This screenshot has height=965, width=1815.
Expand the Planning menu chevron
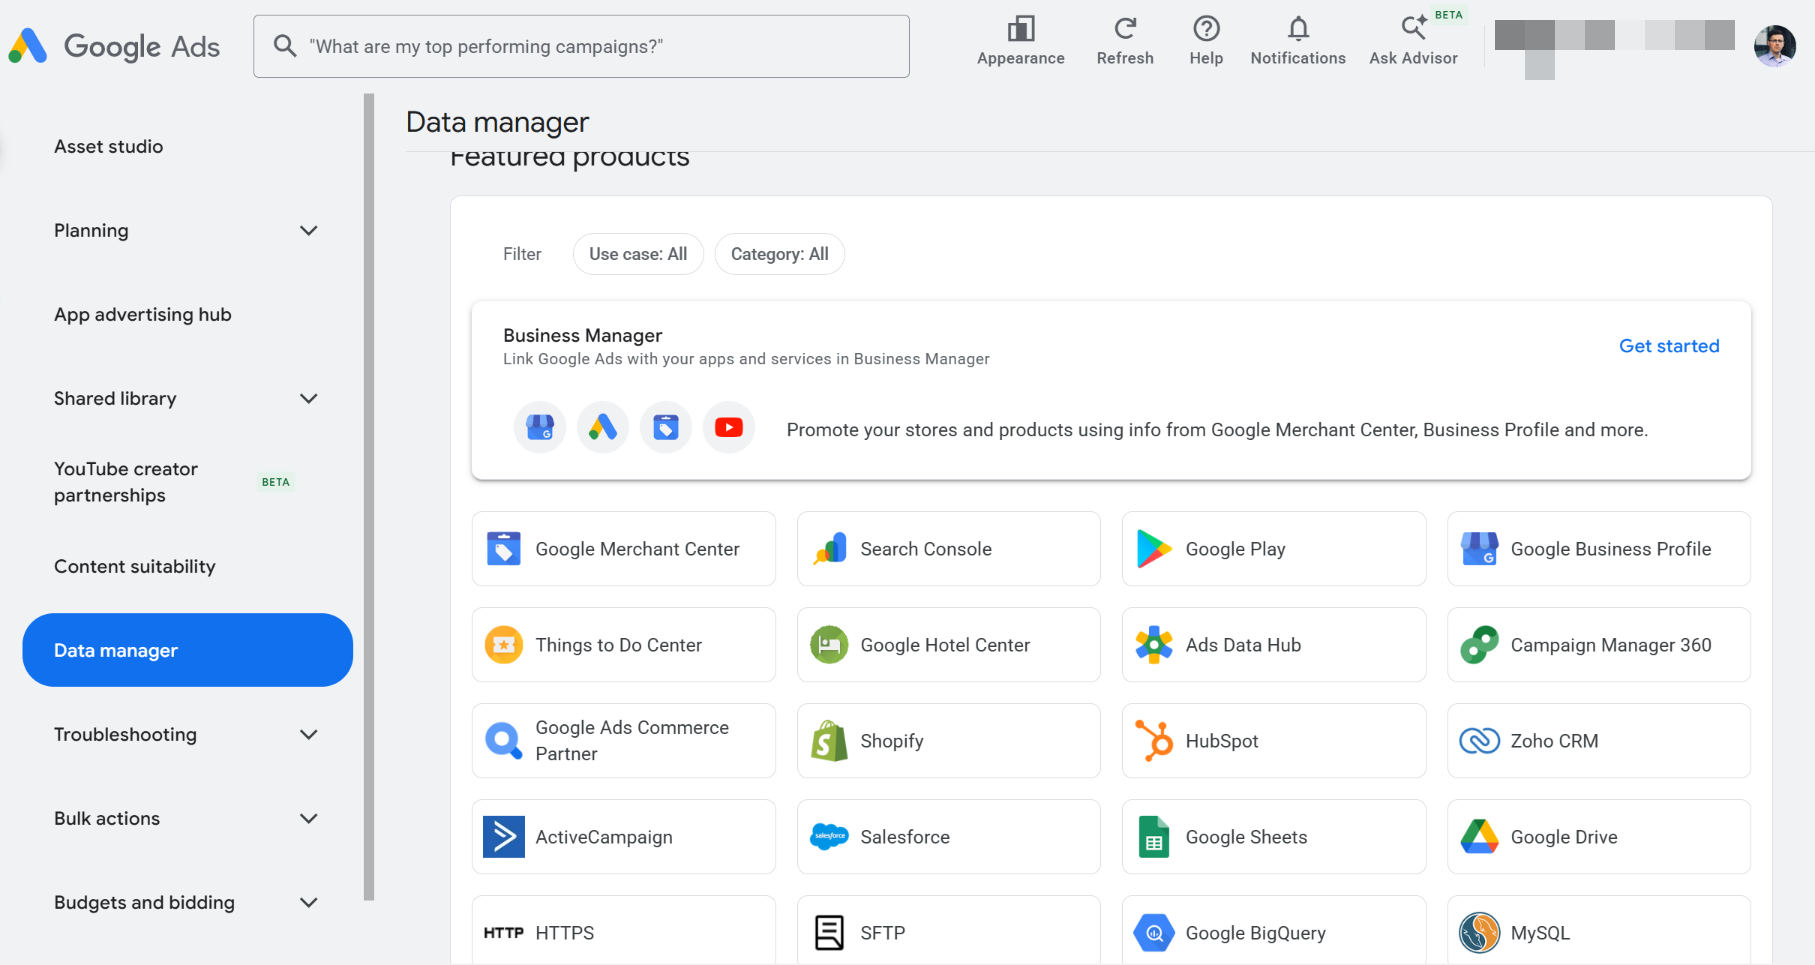pyautogui.click(x=309, y=230)
